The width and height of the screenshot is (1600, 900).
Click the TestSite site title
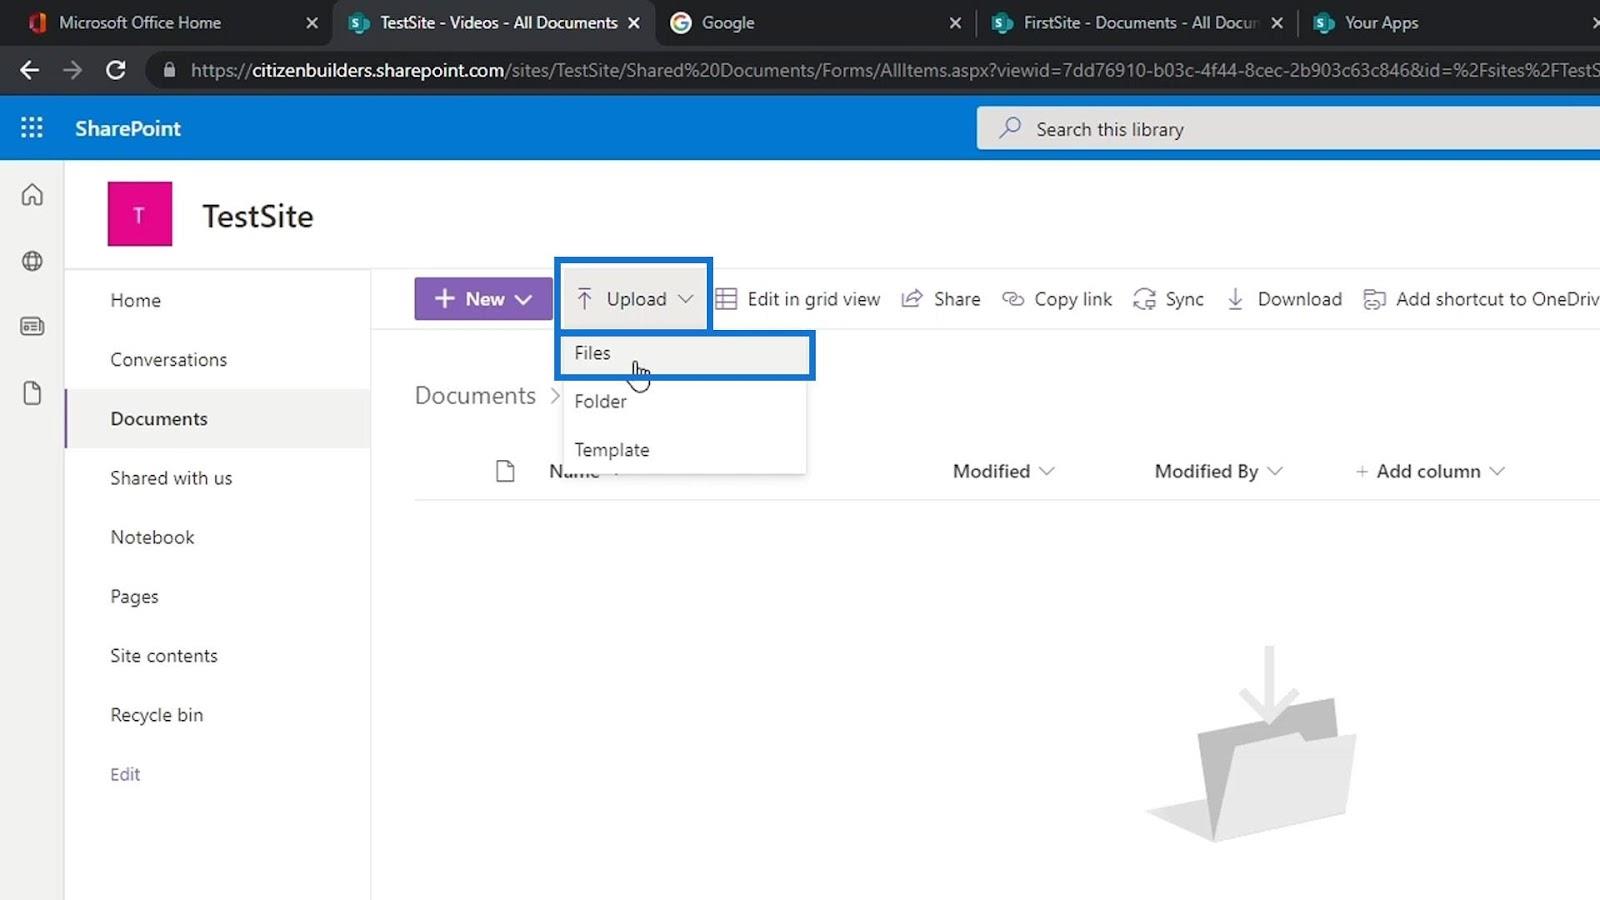pos(258,216)
